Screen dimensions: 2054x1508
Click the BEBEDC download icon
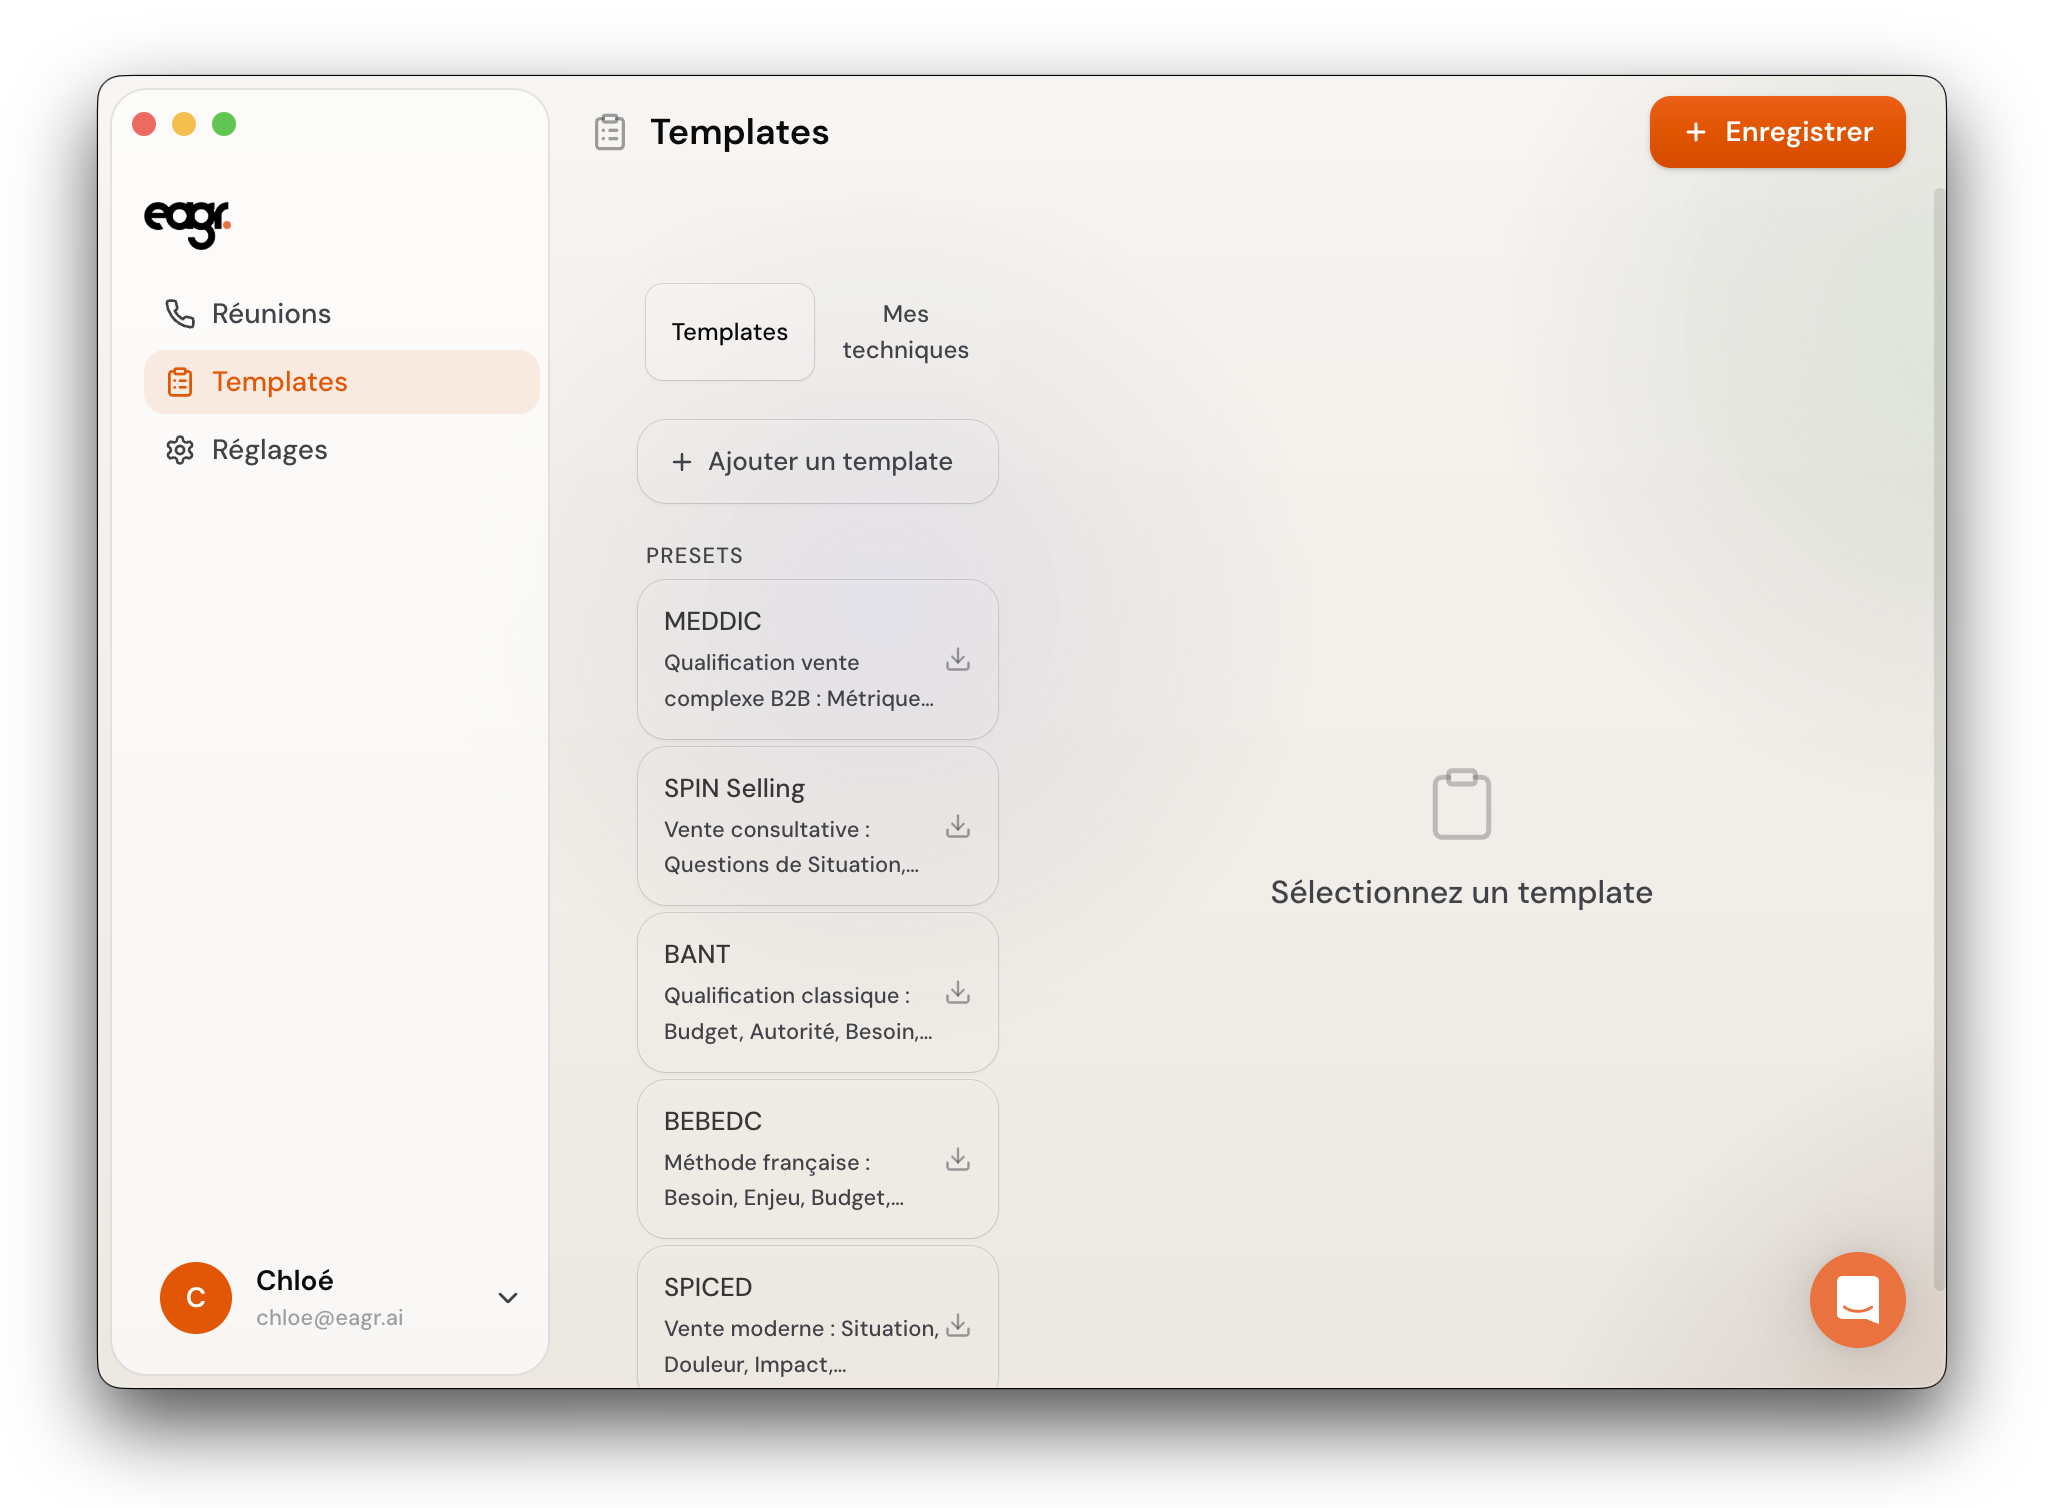click(x=957, y=1160)
